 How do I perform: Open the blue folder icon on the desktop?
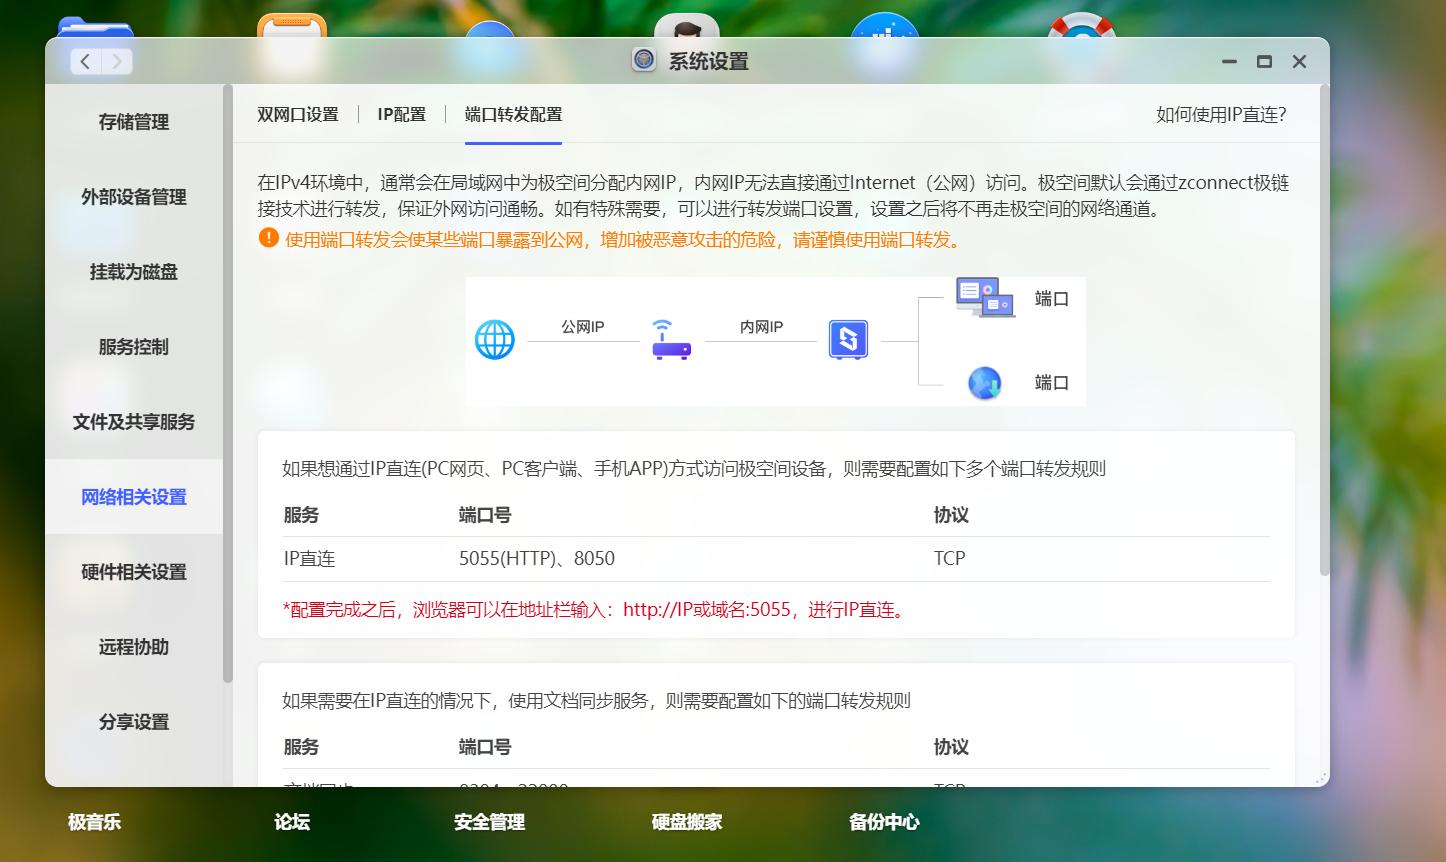click(95, 25)
